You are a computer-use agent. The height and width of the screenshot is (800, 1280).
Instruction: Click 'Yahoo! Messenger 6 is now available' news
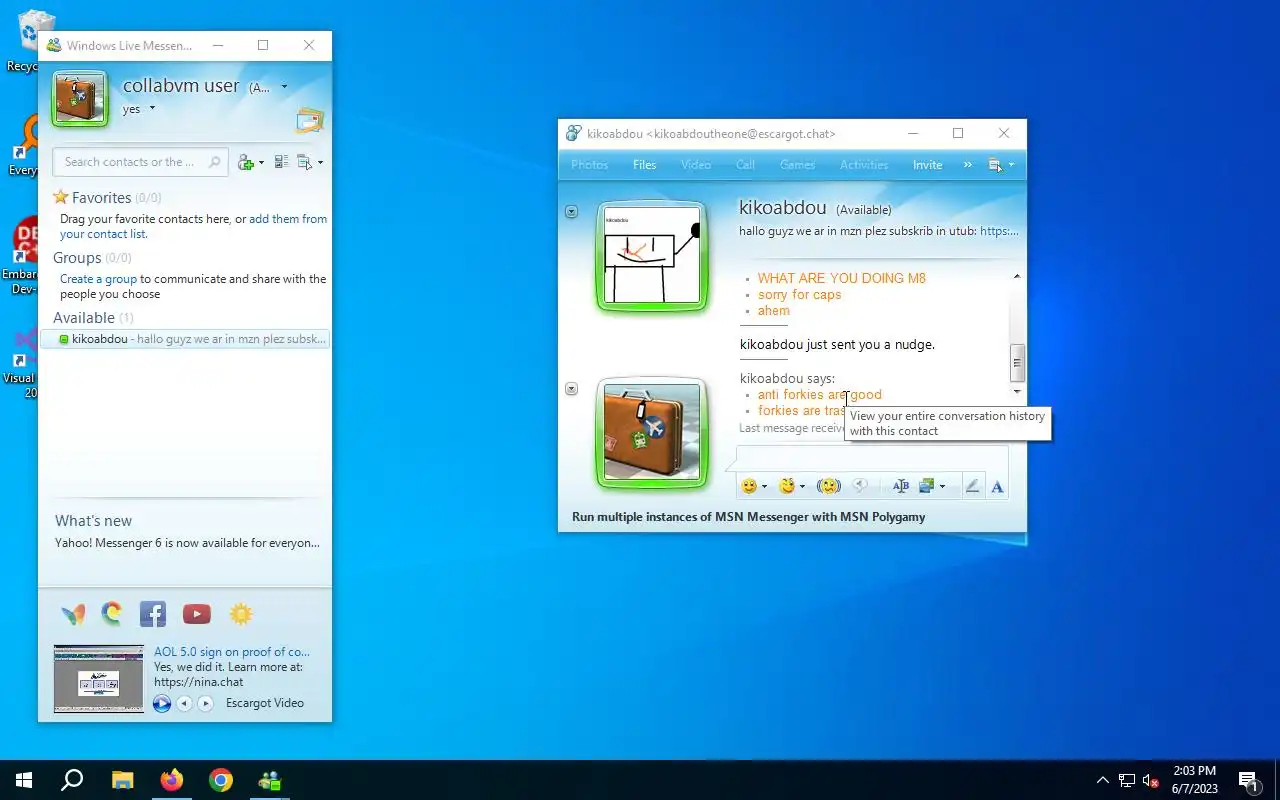click(x=187, y=543)
